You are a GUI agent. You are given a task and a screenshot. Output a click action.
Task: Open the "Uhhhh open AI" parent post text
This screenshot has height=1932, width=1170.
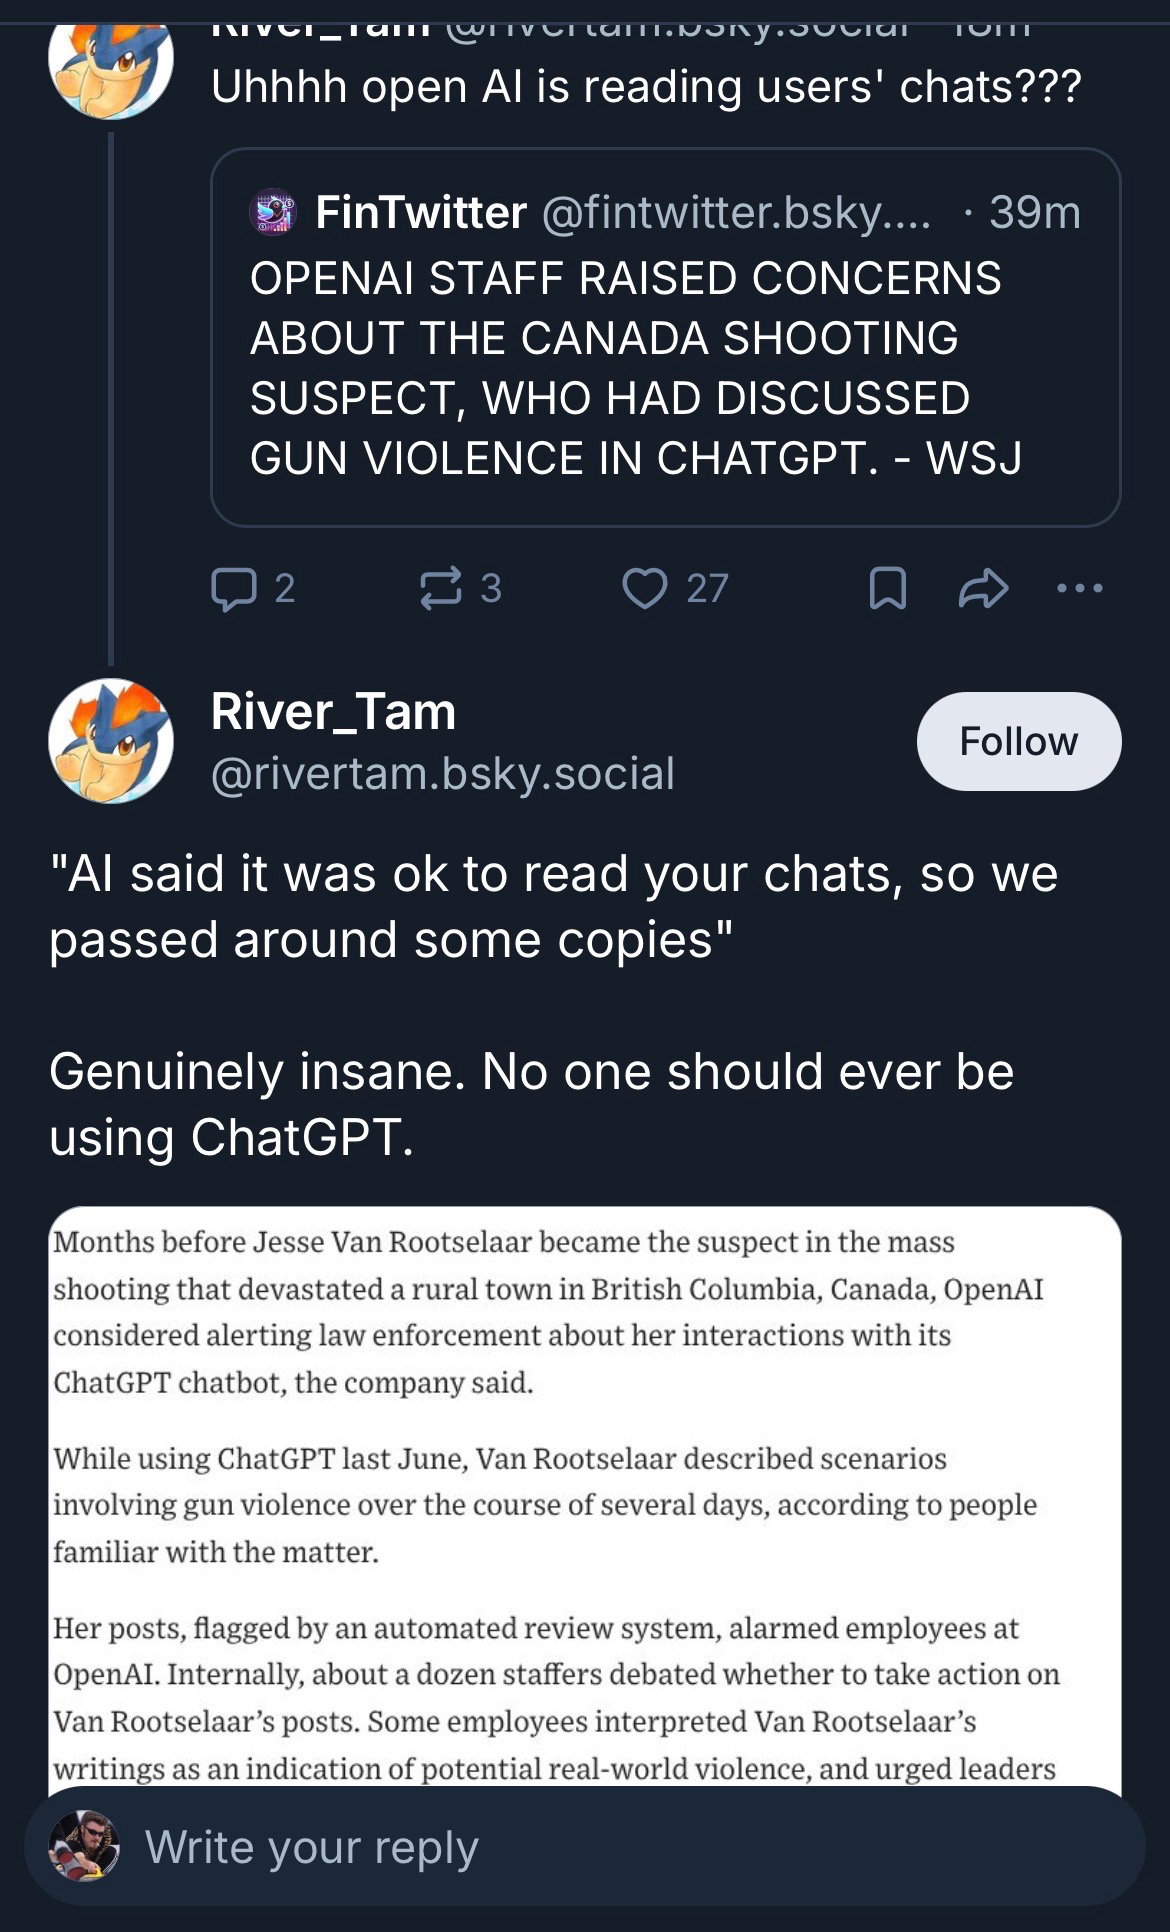[x=646, y=87]
